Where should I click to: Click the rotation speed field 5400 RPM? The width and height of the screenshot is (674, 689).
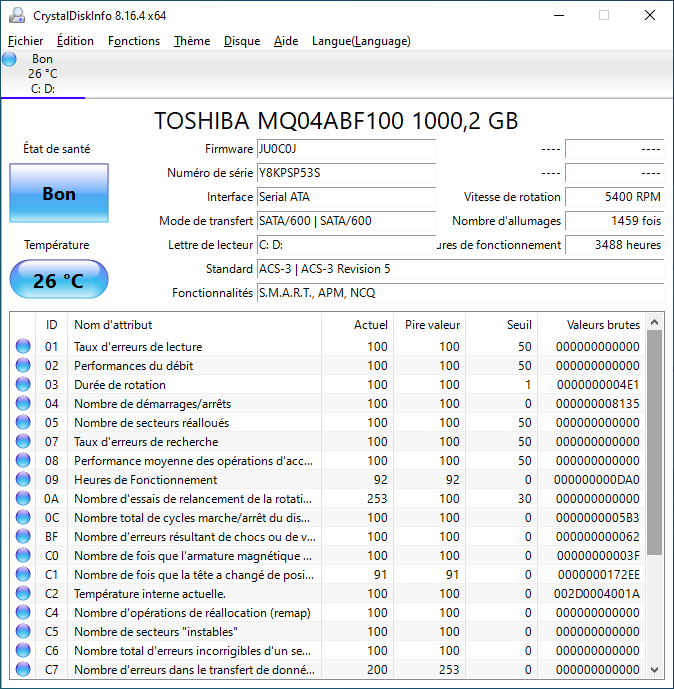coord(614,197)
